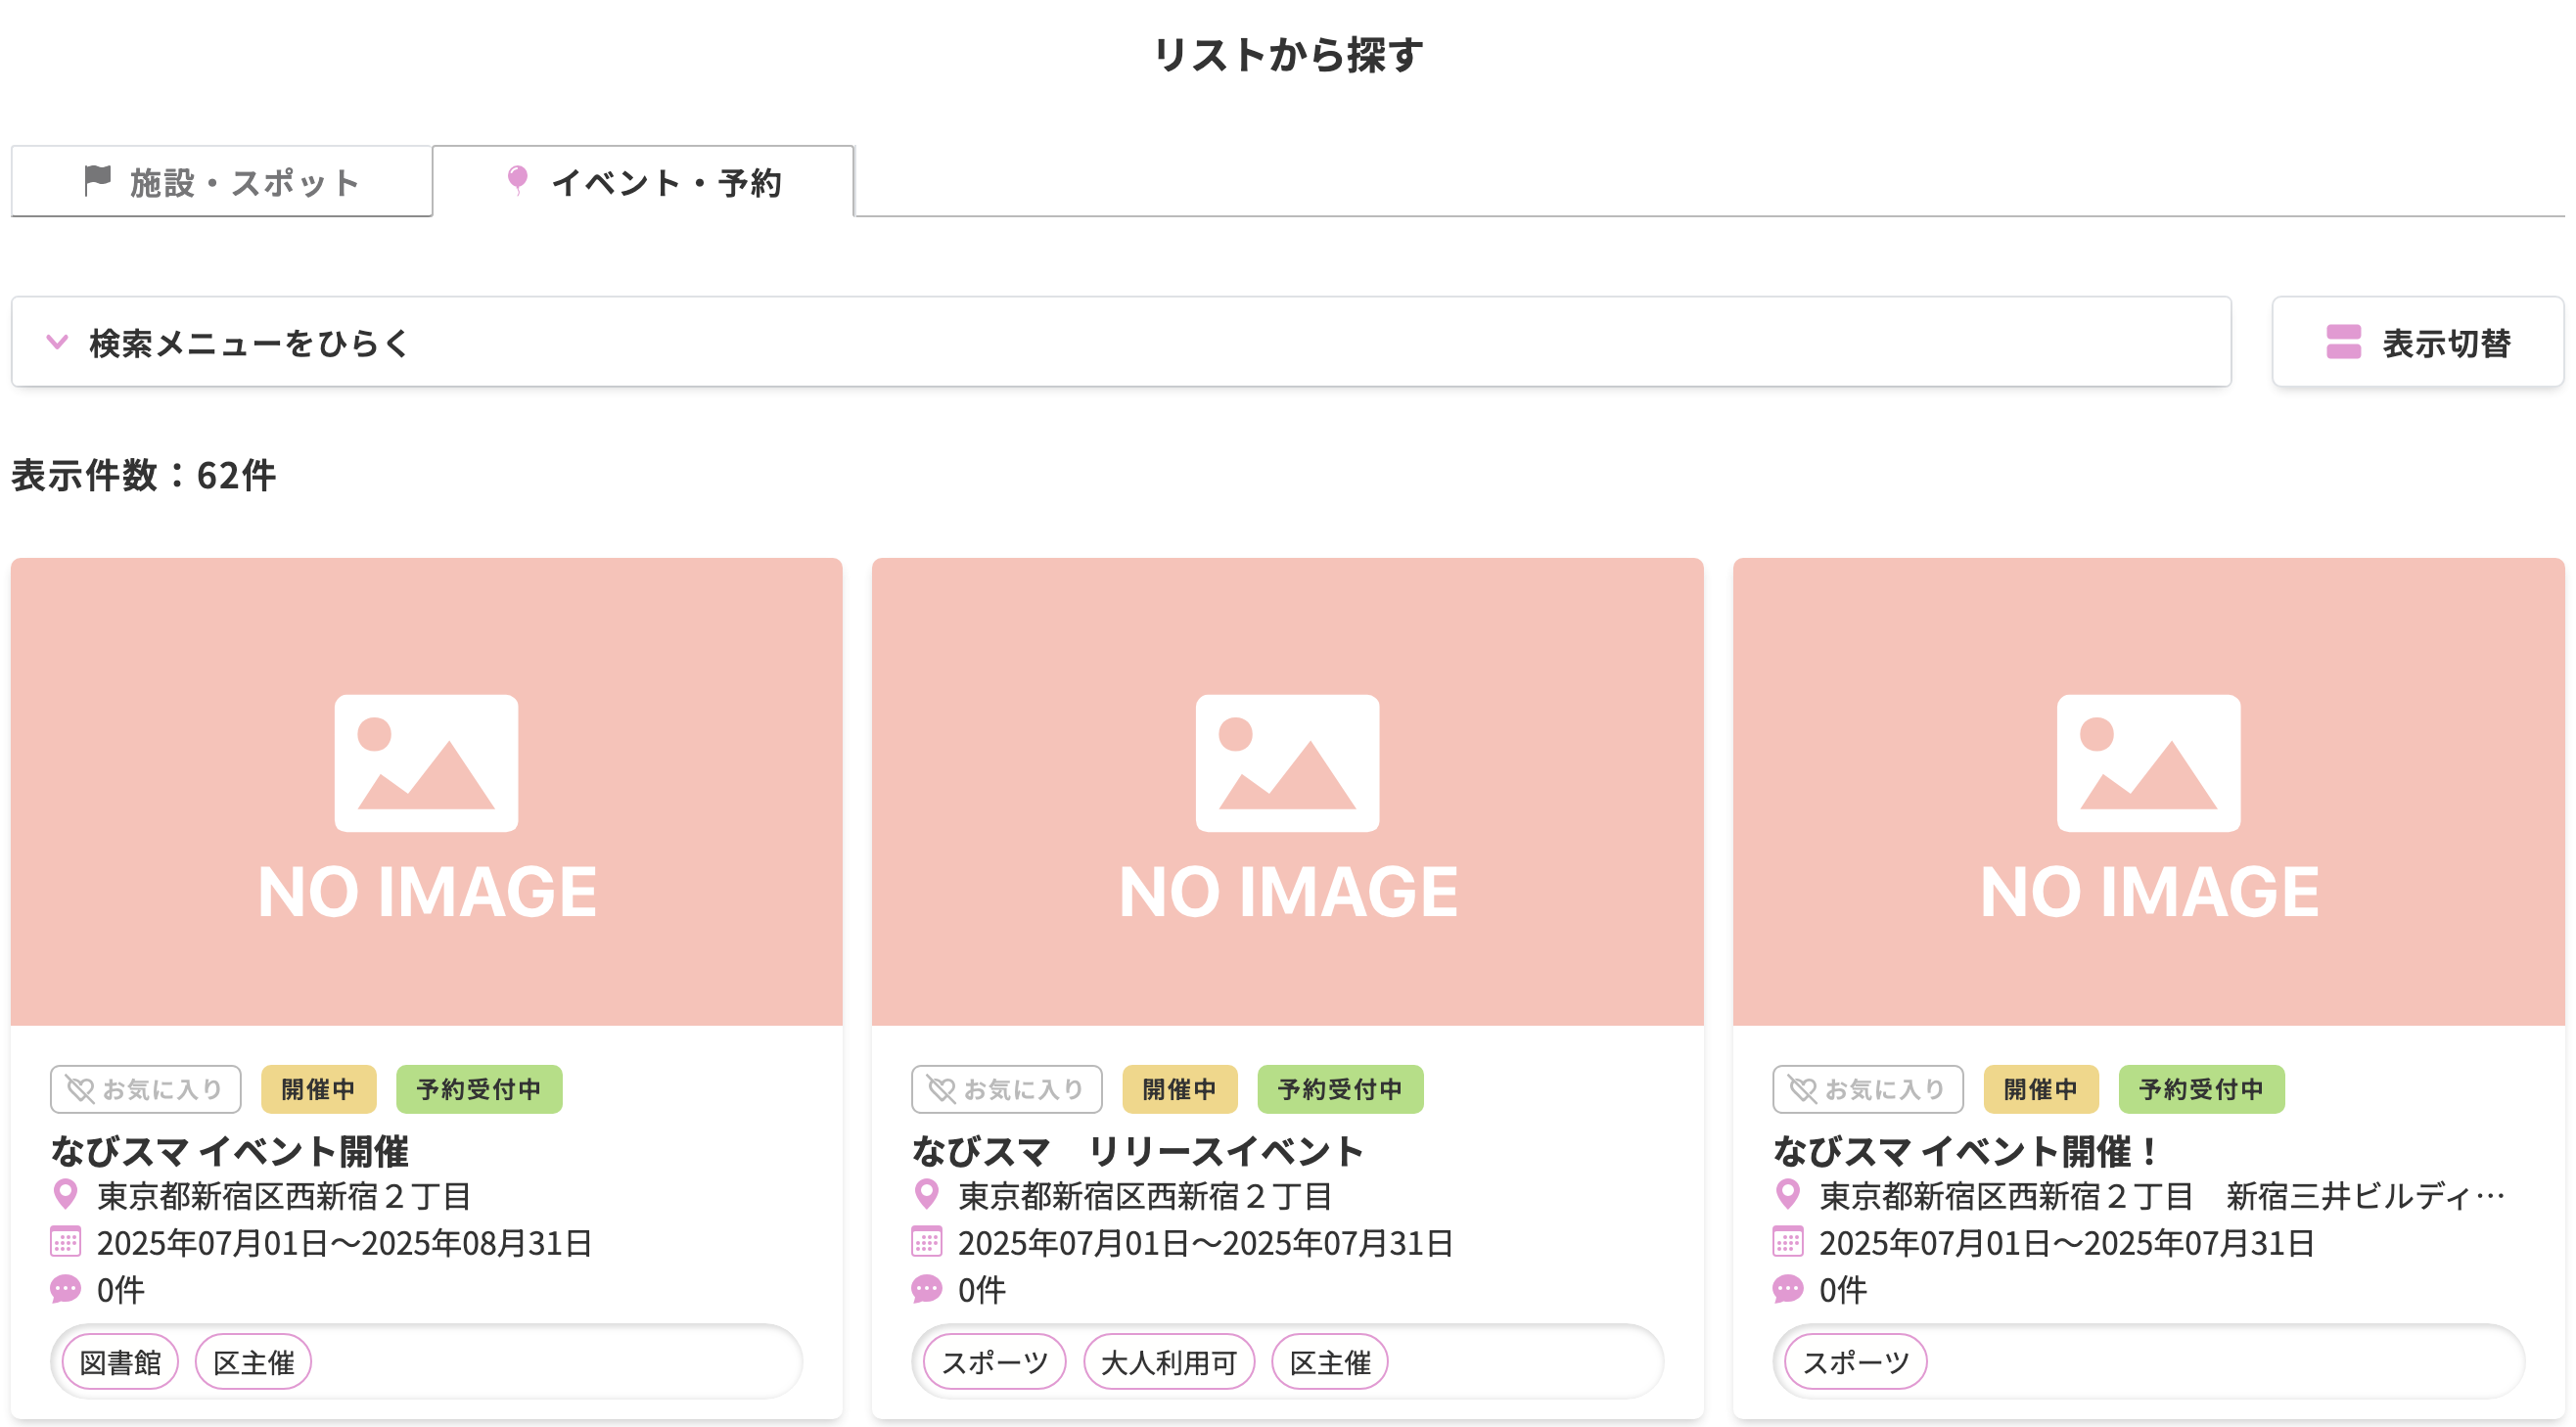This screenshot has width=2576, height=1427.
Task: Switch to the 施設・スポット tab
Action: tap(222, 181)
